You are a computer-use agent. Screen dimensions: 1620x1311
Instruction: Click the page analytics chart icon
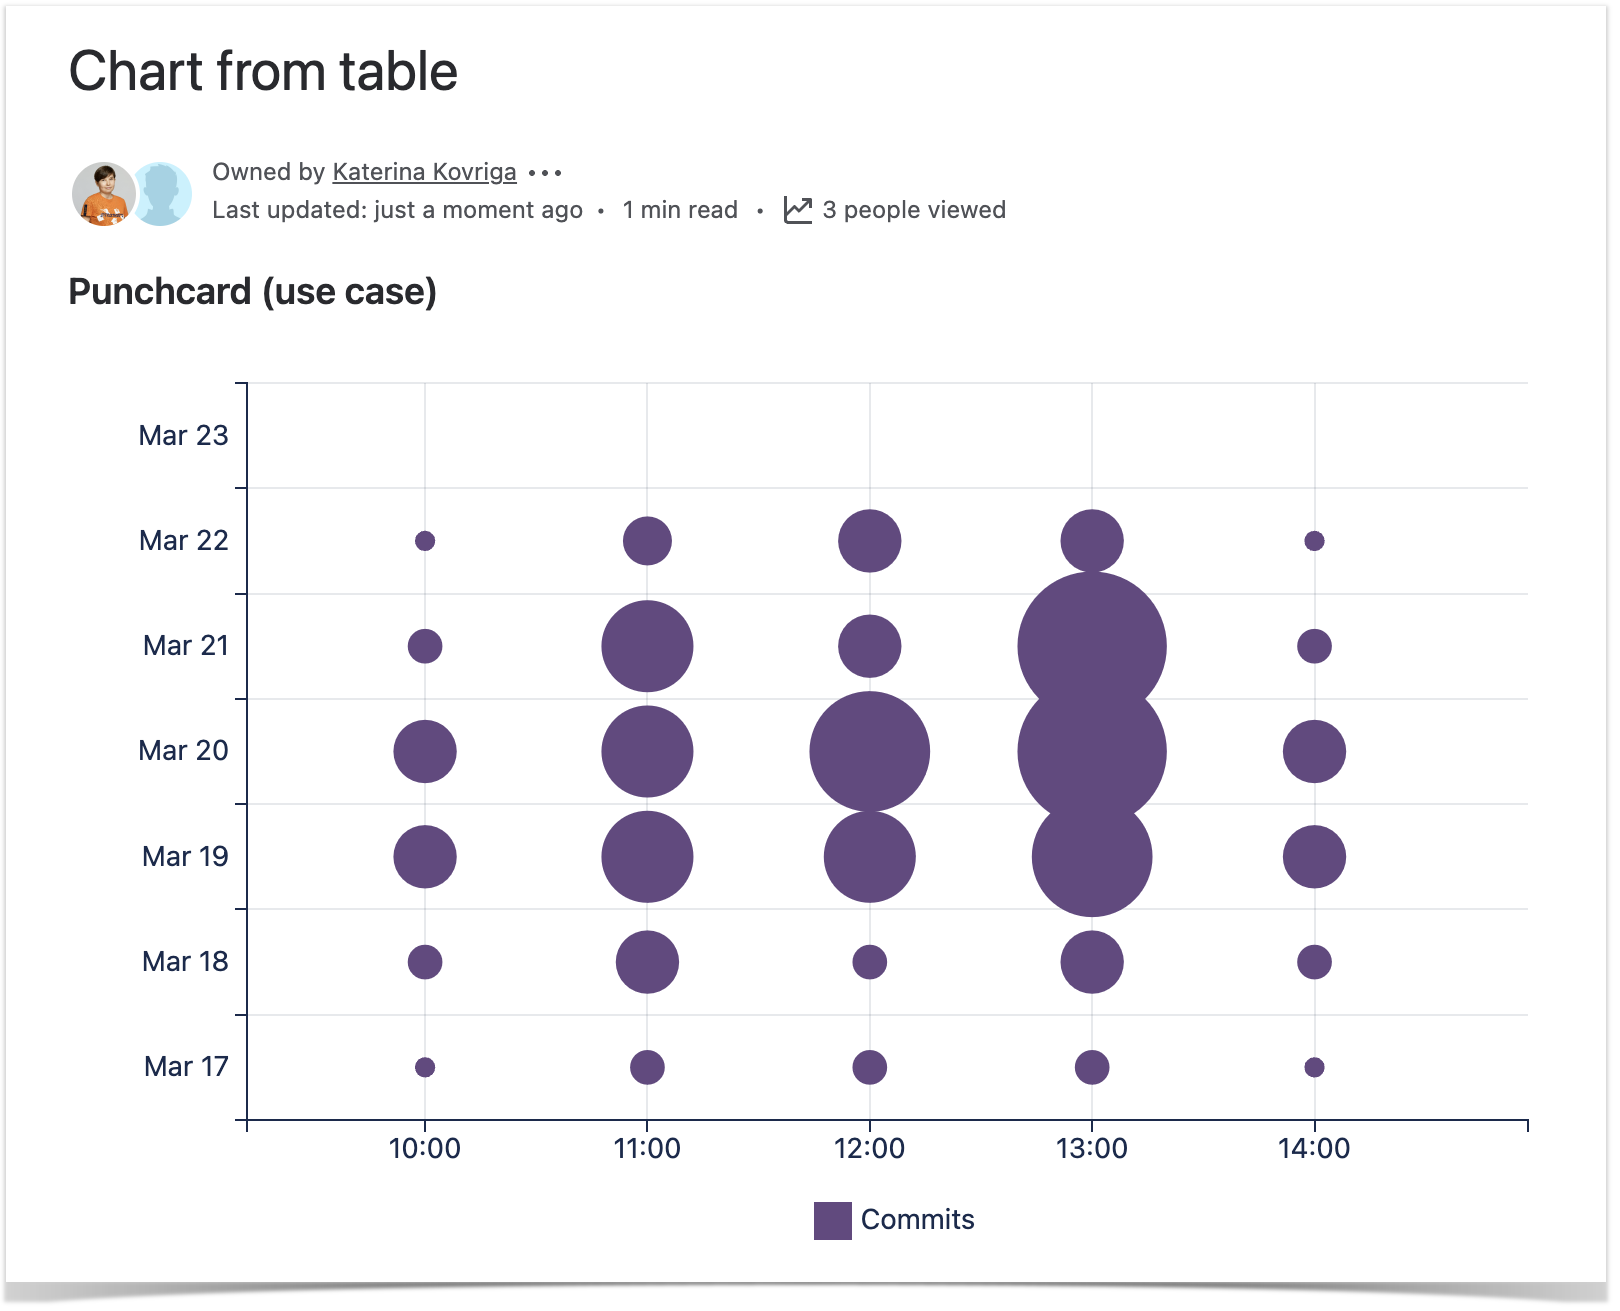point(797,210)
